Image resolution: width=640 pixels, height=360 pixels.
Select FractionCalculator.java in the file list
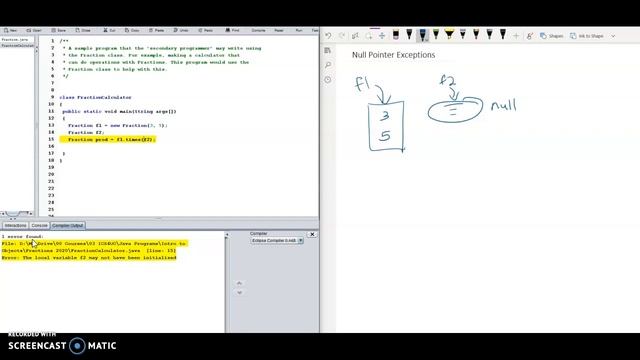tap(17, 45)
